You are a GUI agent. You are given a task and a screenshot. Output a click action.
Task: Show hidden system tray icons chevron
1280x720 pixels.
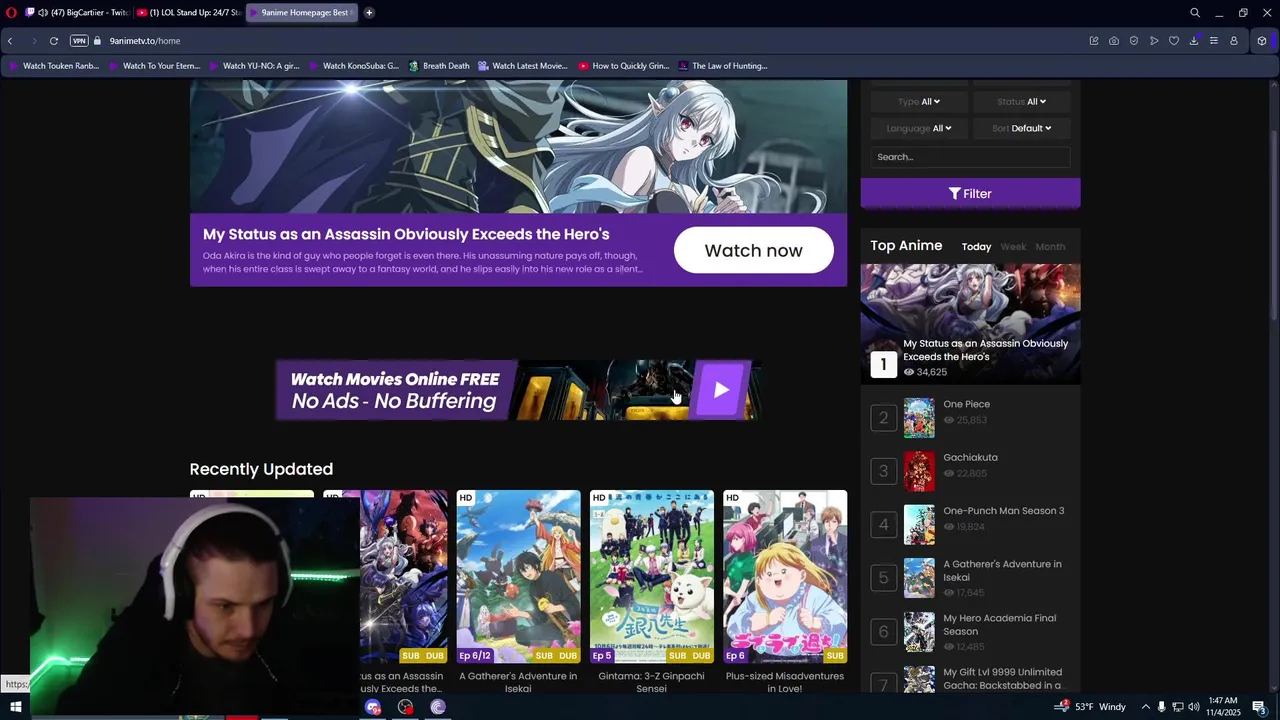(x=1145, y=707)
